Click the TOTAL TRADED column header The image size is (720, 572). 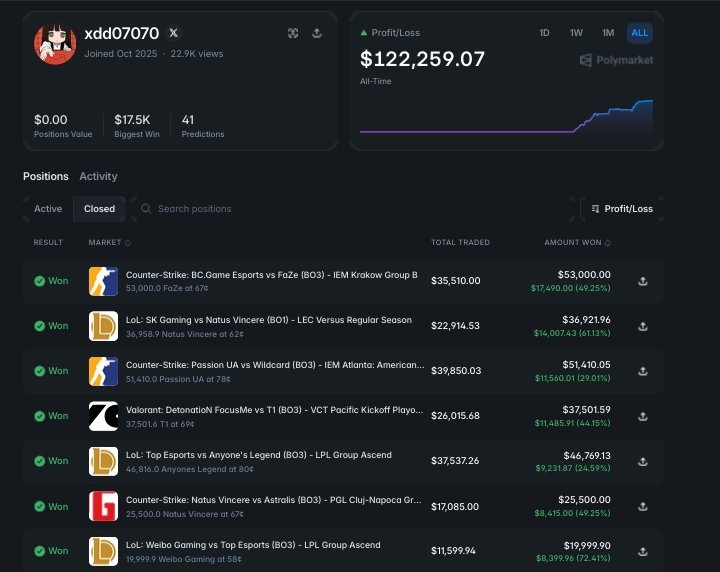[x=460, y=242]
